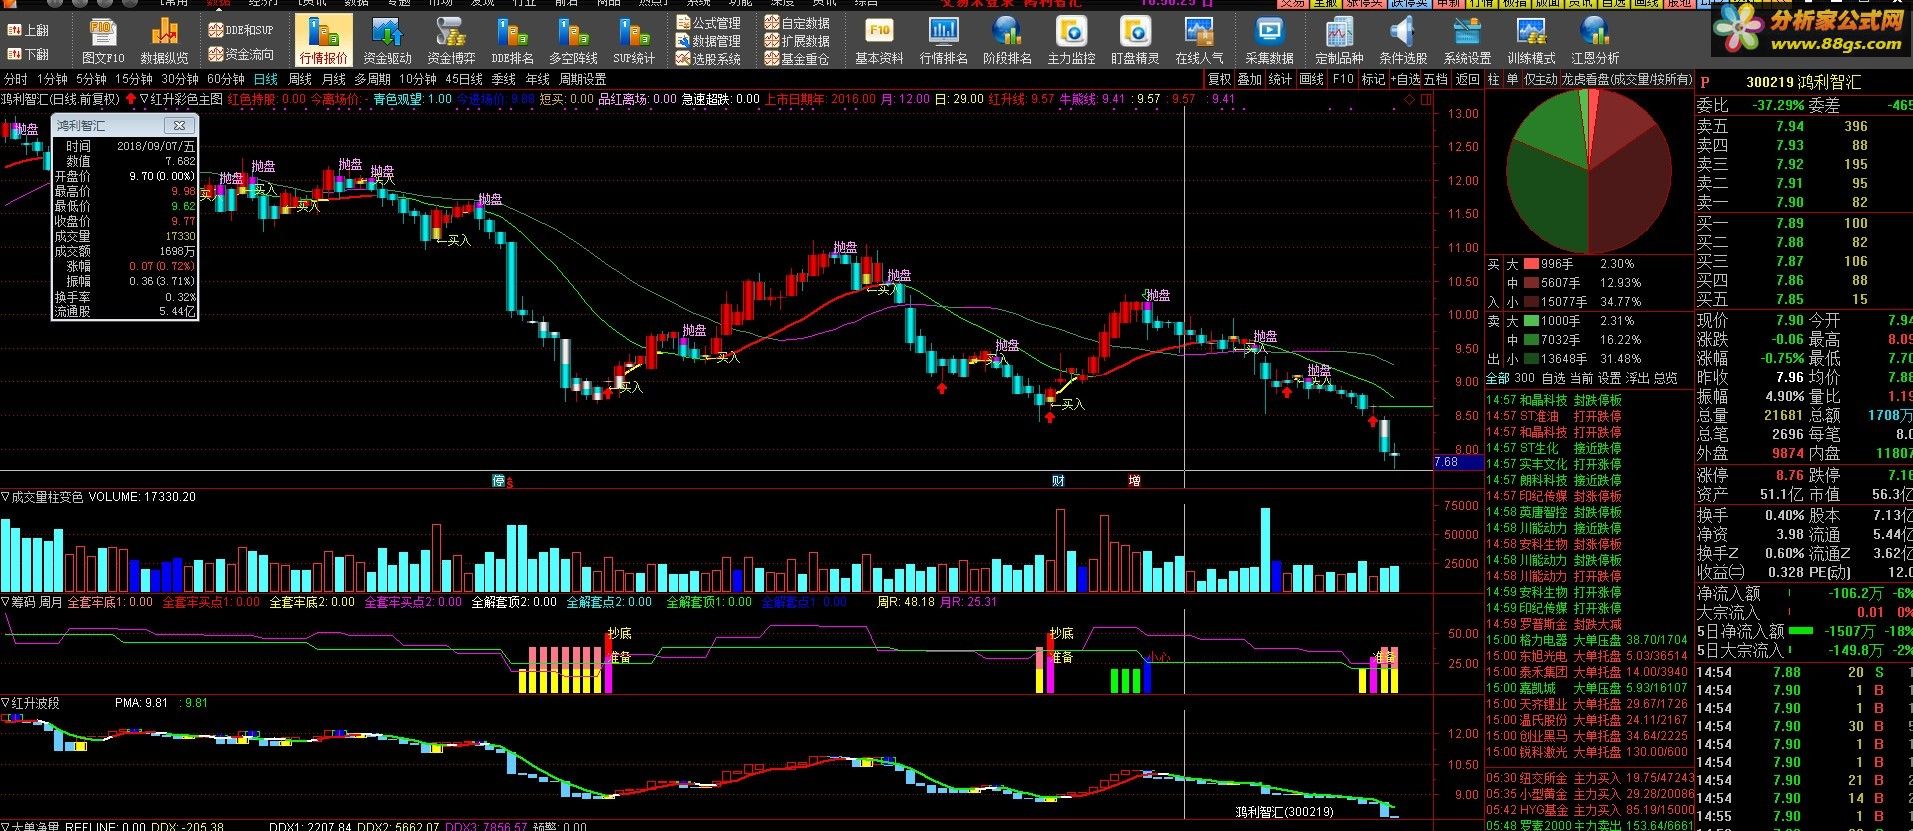Click the 上翻 page-up button
1913x831 pixels.
(x=28, y=30)
